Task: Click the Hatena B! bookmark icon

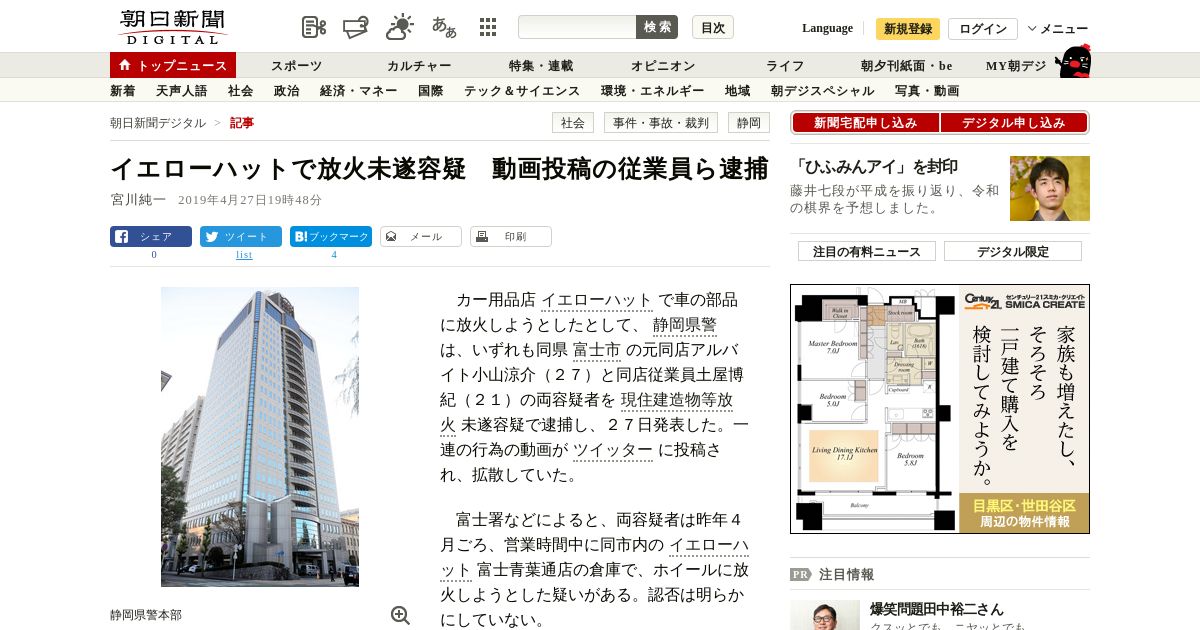Action: click(x=299, y=237)
